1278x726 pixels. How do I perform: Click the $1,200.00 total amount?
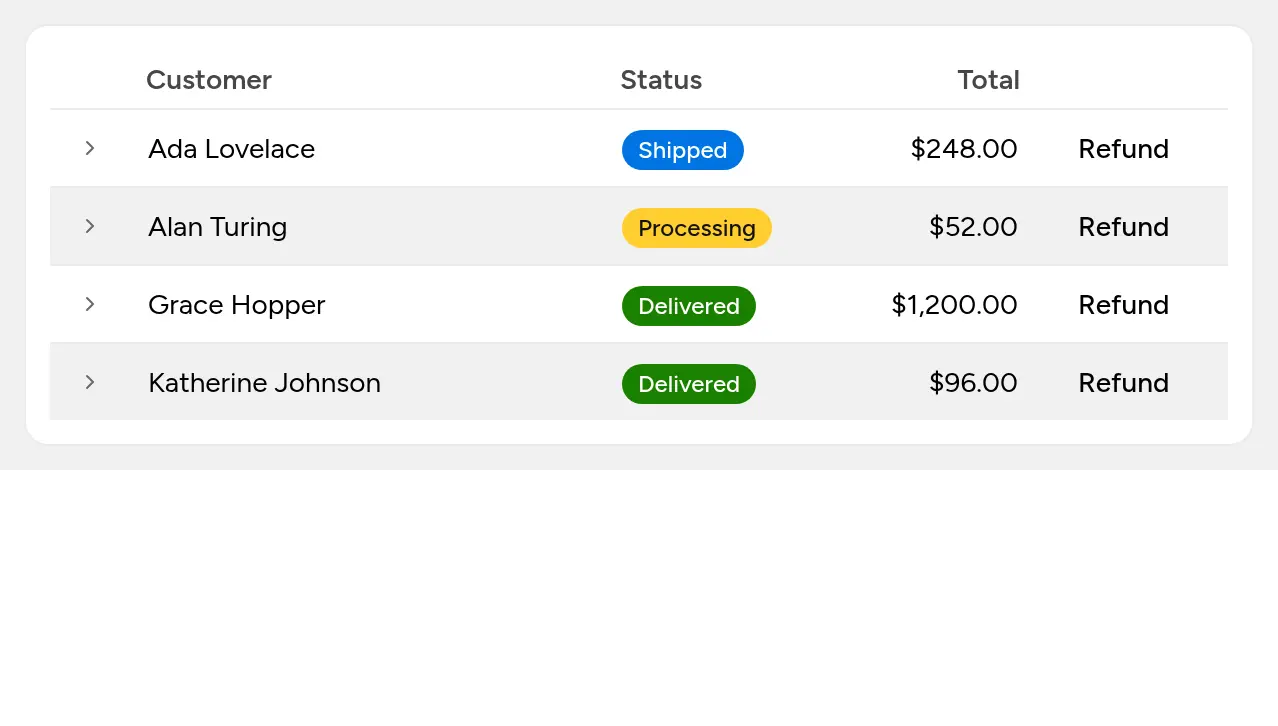click(954, 305)
